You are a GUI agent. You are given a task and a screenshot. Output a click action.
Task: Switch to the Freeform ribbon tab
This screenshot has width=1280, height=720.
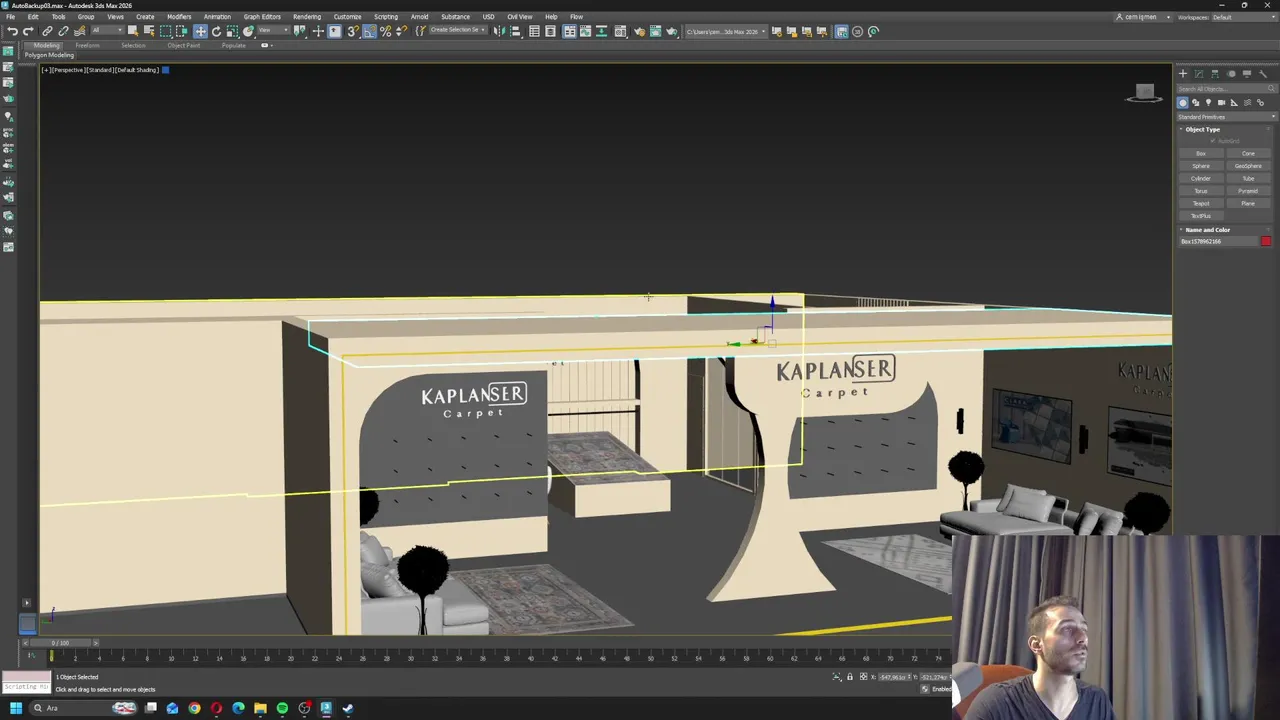(87, 45)
